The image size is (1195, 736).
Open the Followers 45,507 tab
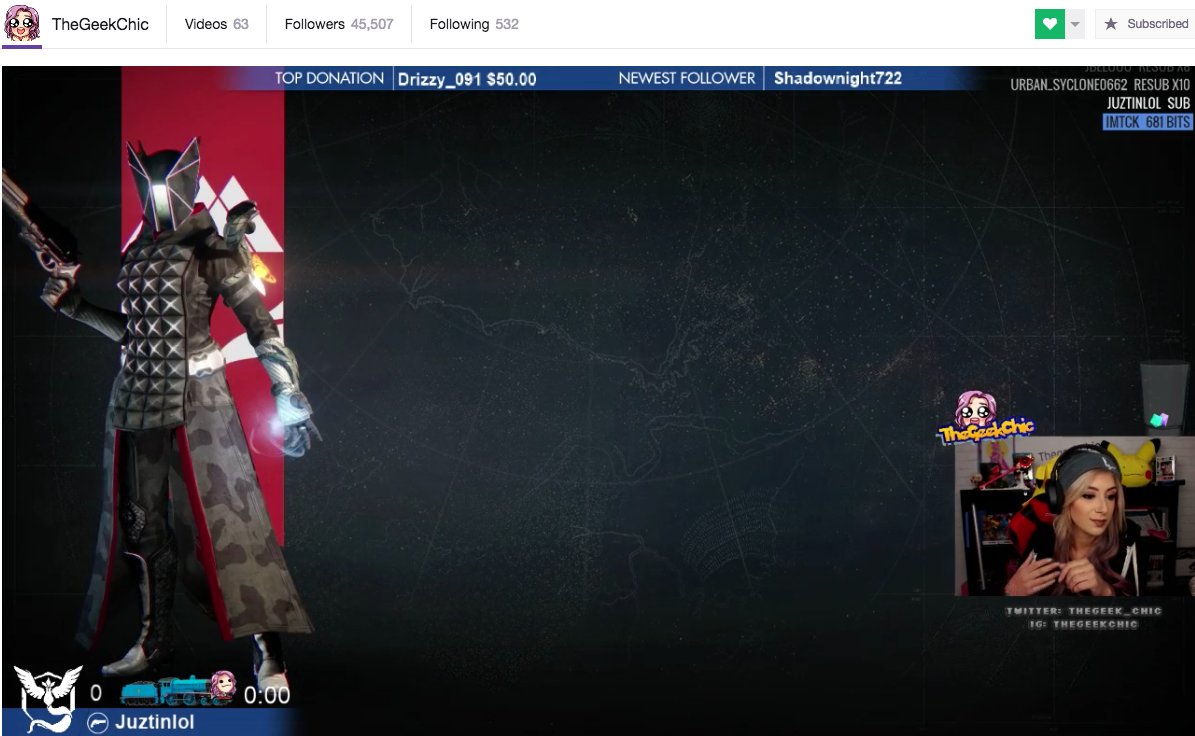[x=338, y=24]
